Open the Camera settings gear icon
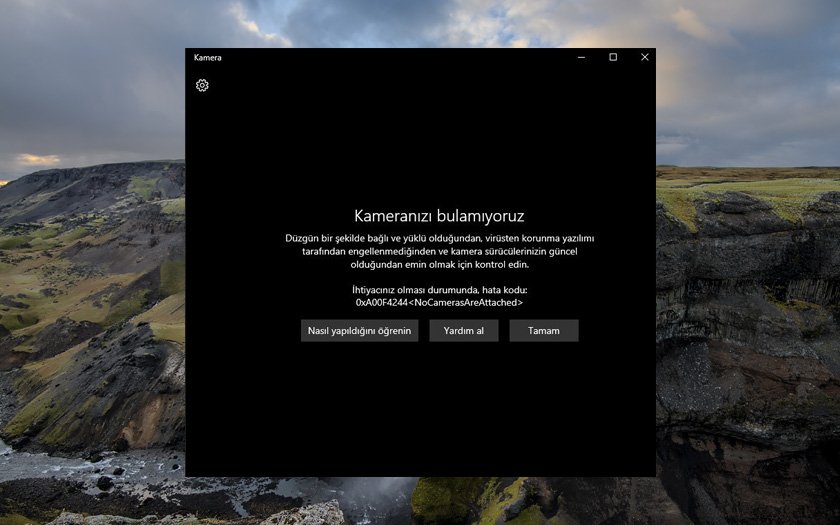 [202, 86]
